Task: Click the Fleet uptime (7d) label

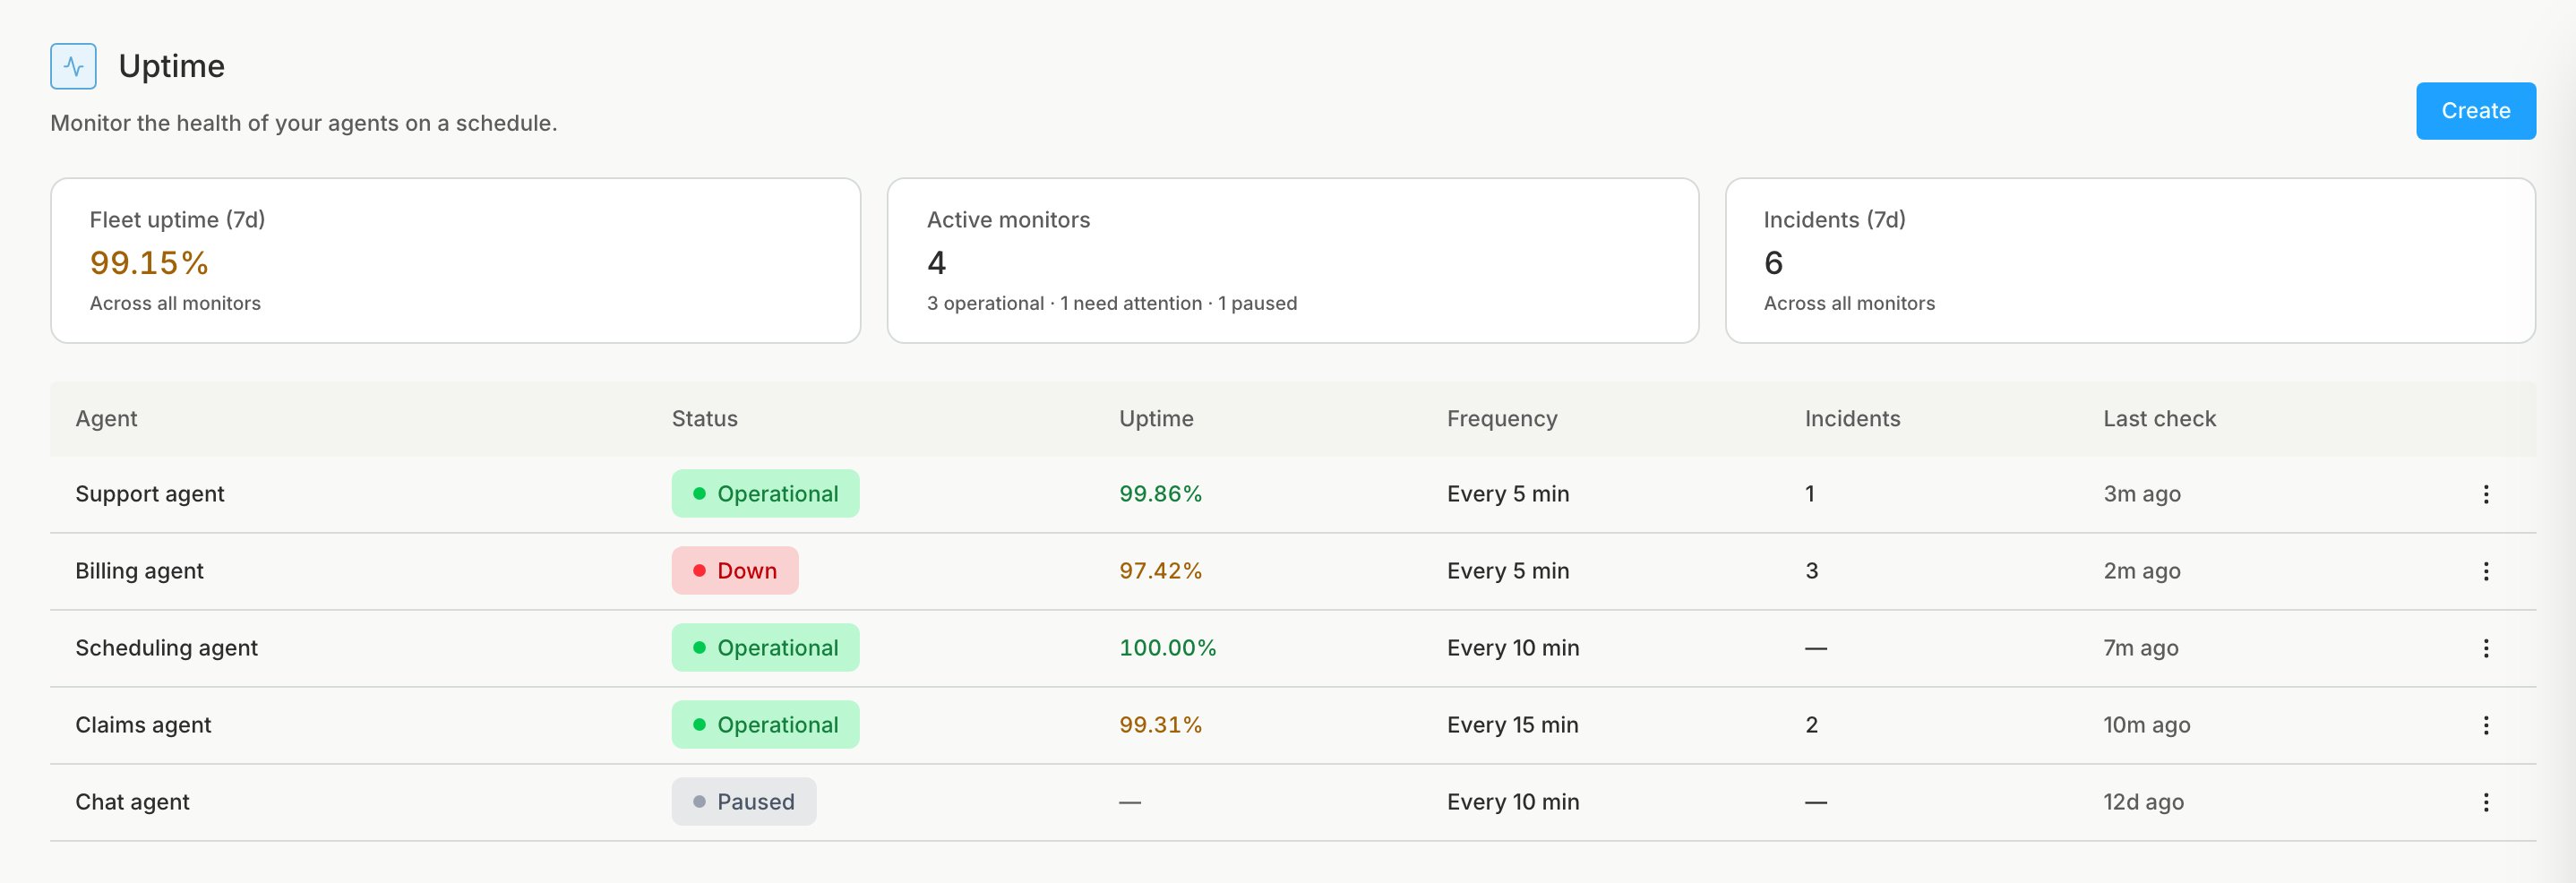Action: coord(177,220)
